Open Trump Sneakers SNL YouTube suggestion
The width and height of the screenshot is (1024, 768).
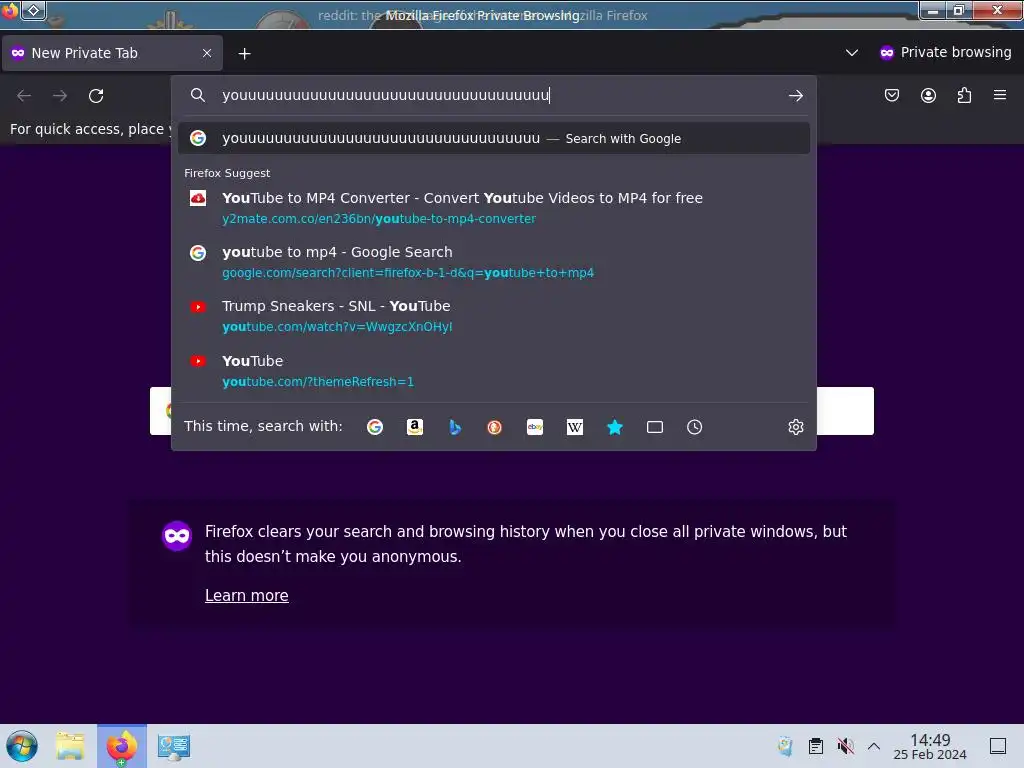pos(494,316)
